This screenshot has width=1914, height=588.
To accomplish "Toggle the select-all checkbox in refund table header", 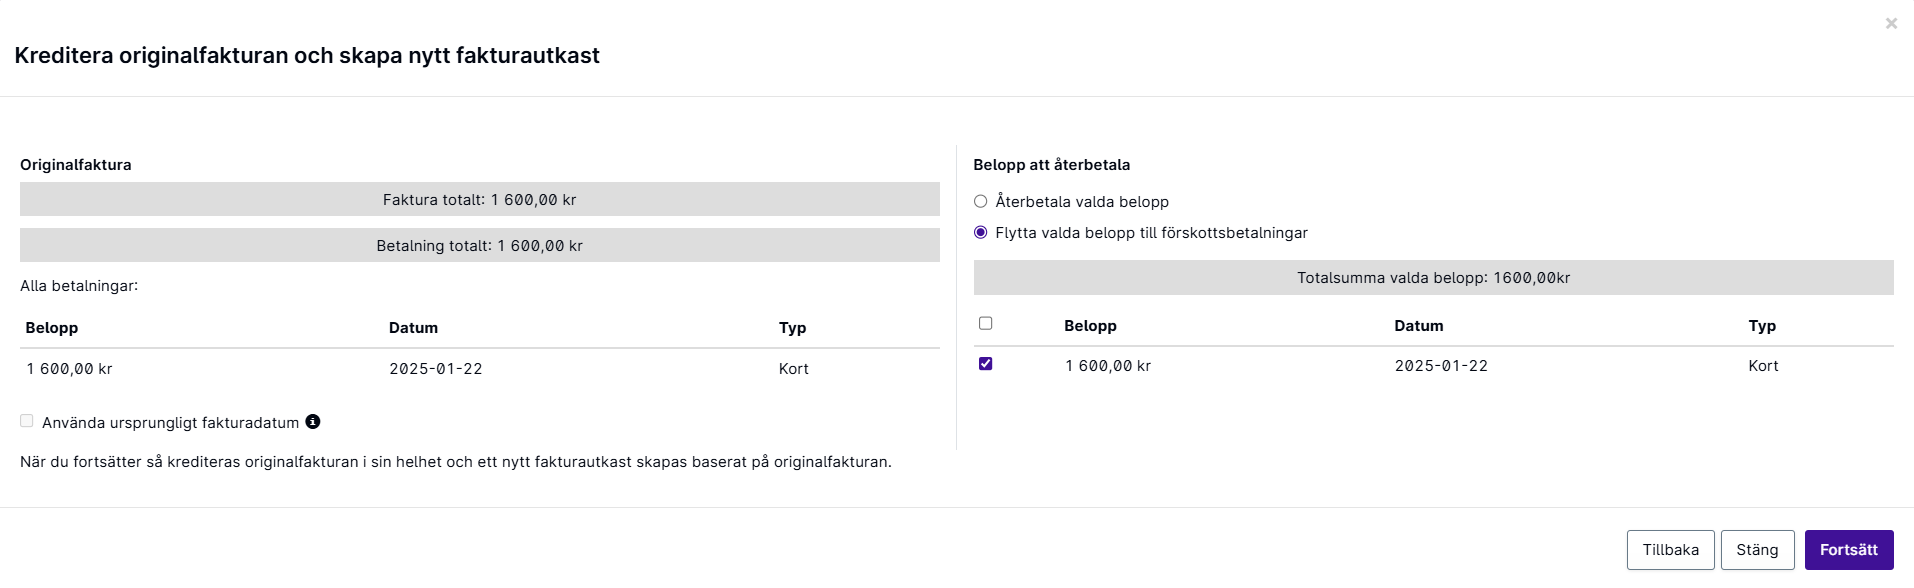I will coord(985,323).
